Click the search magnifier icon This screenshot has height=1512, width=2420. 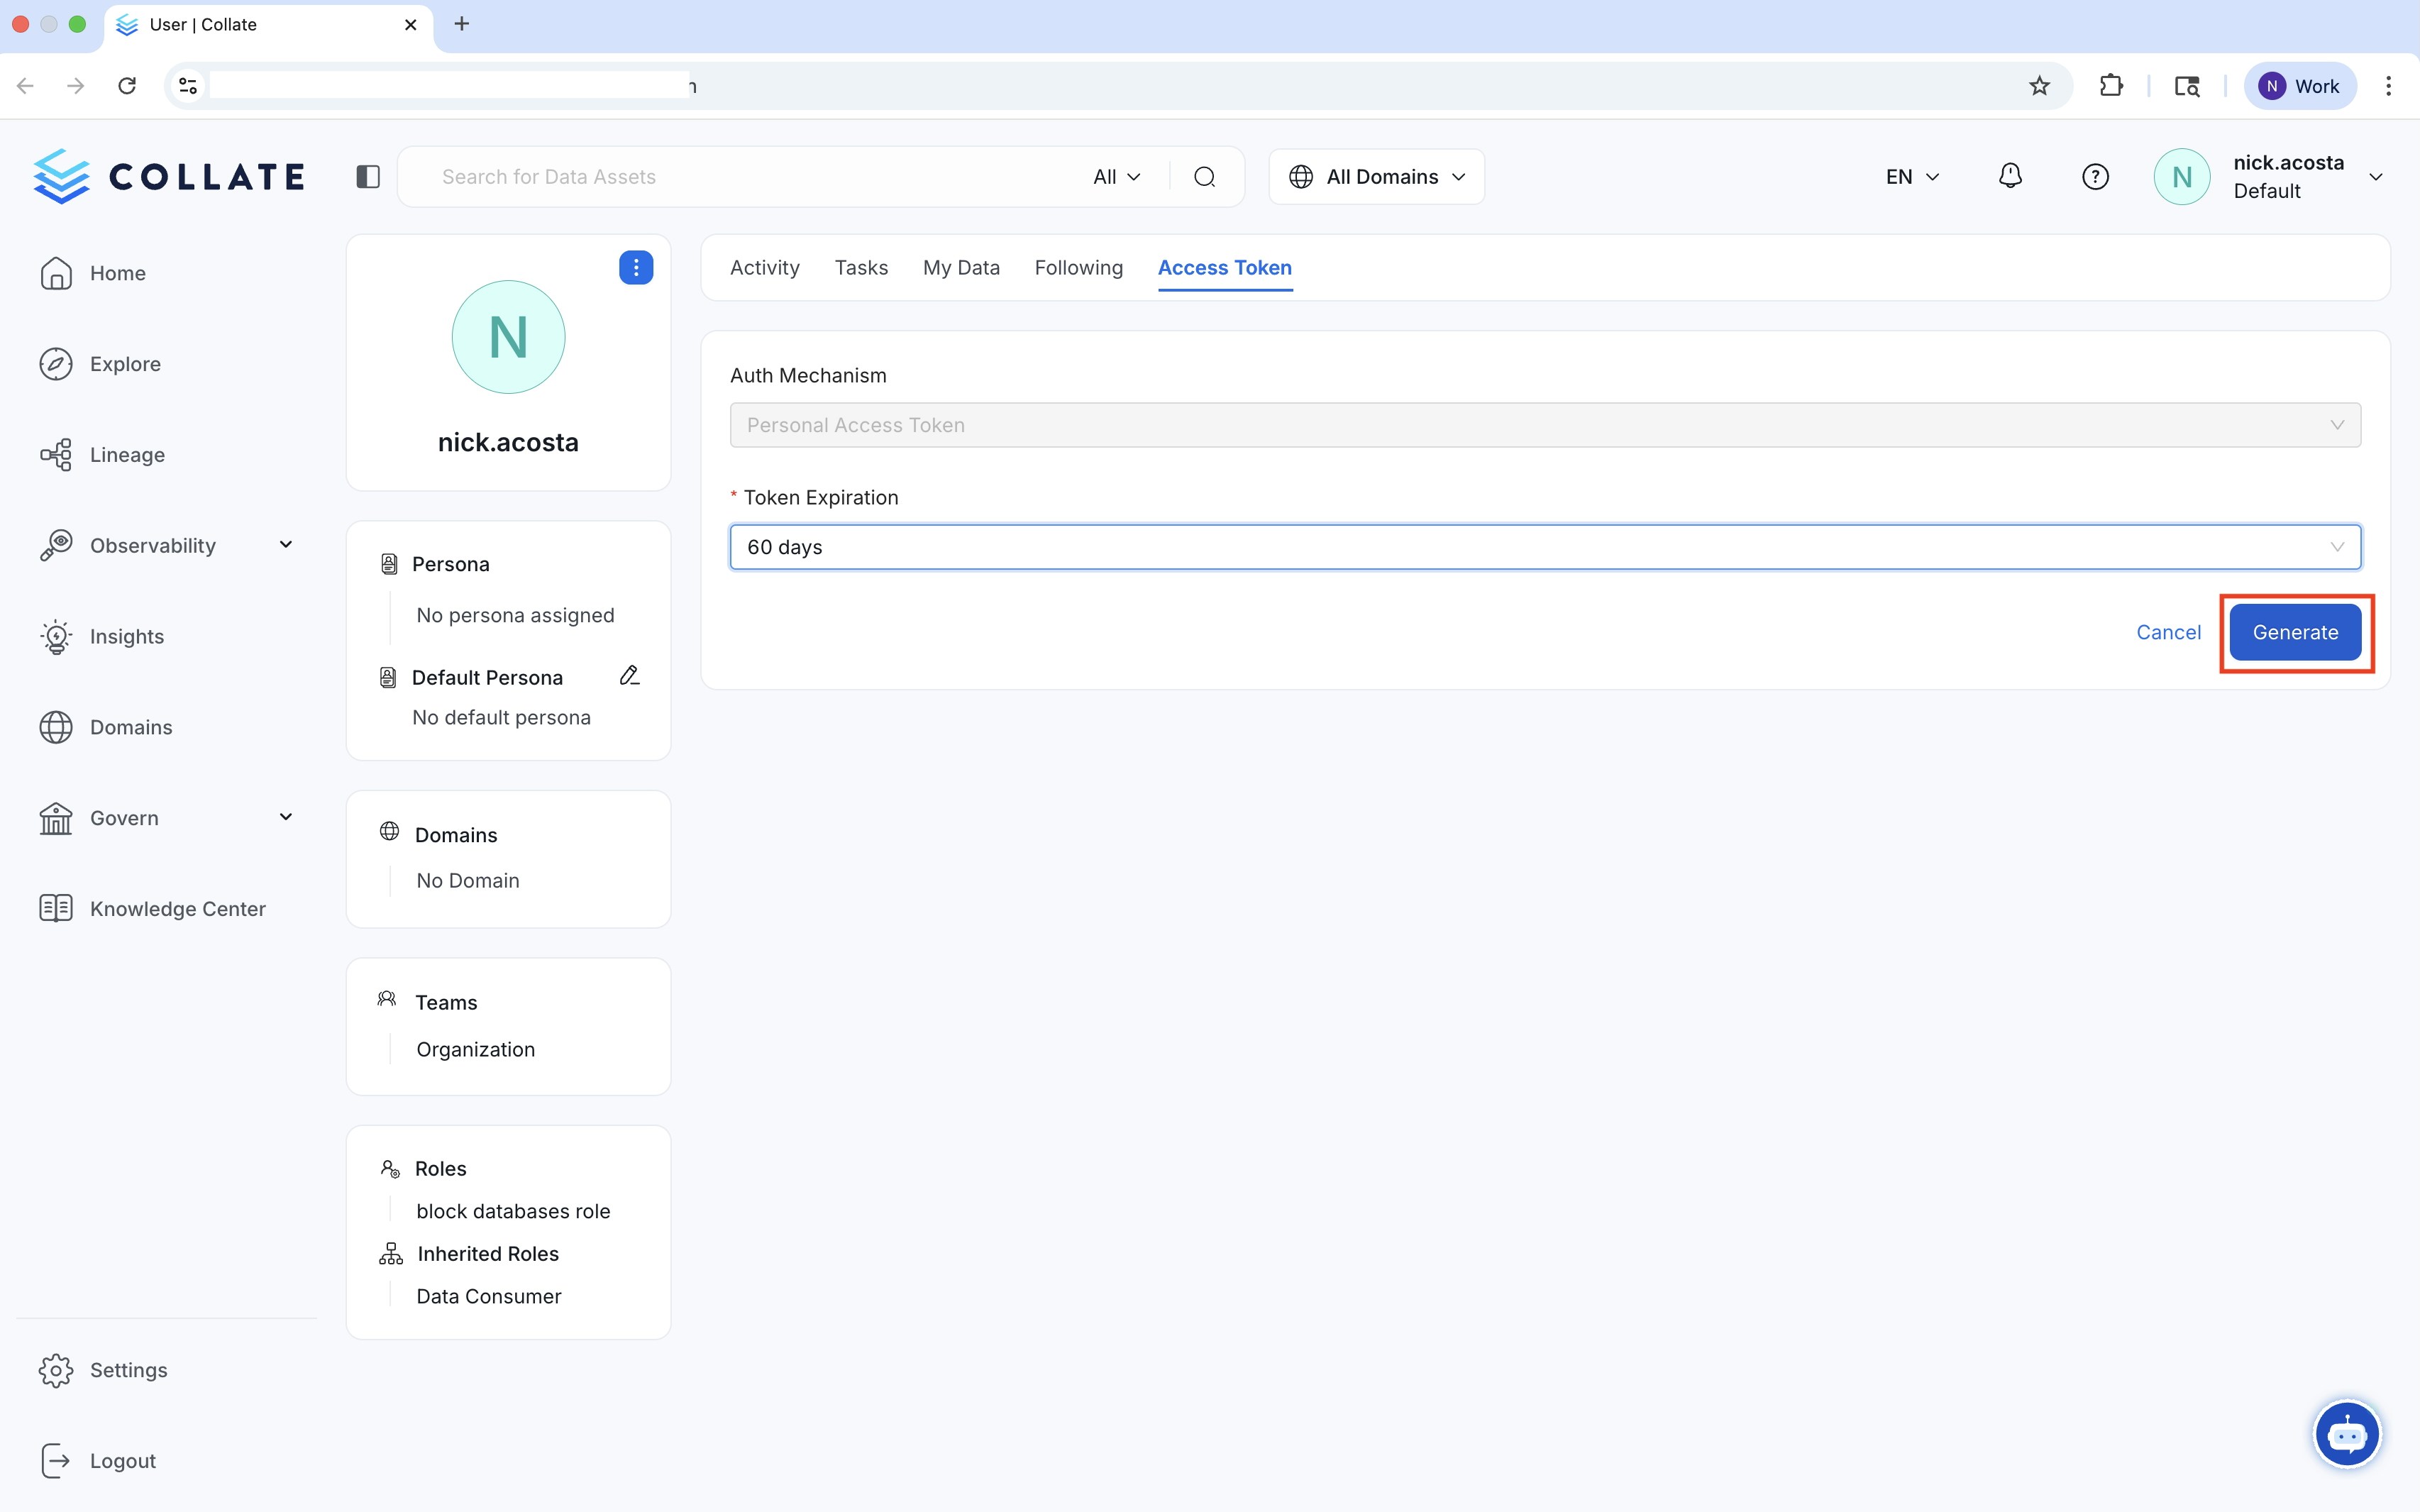point(1205,177)
